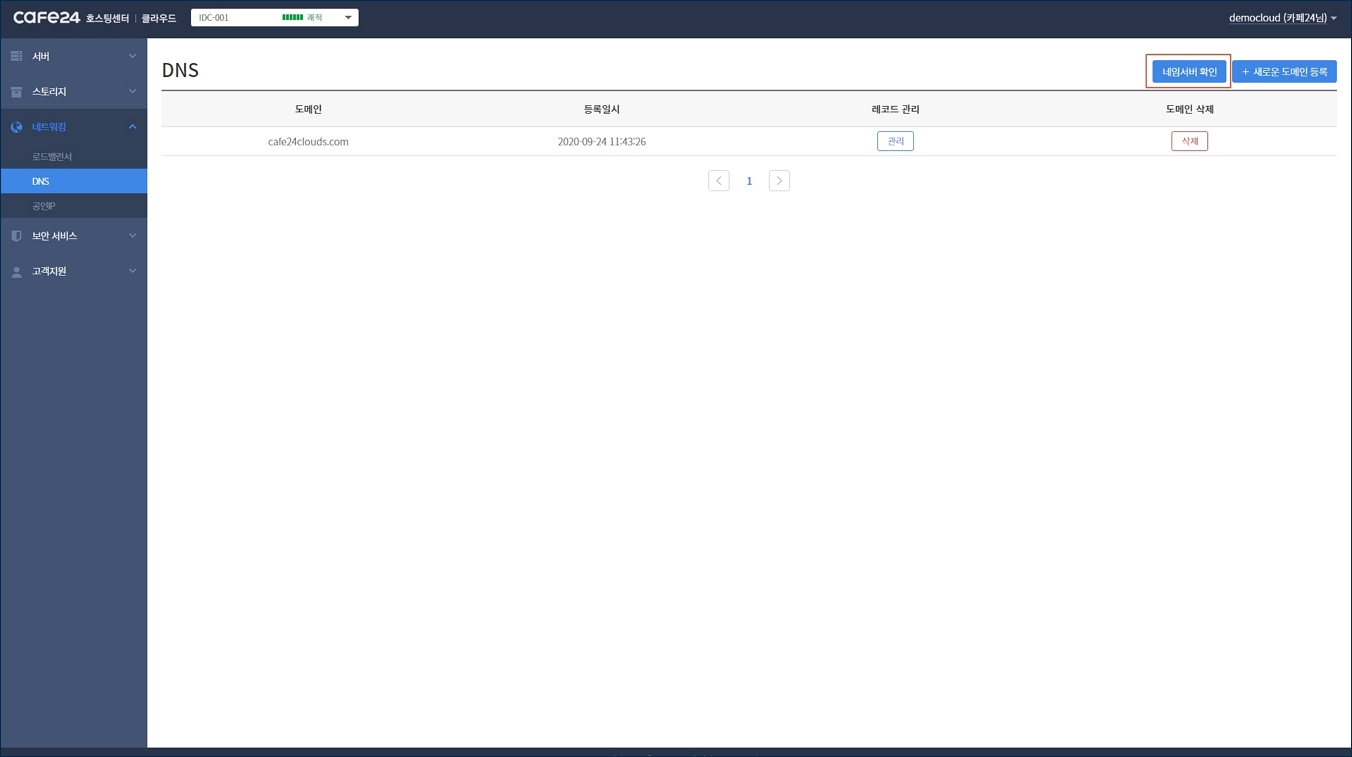Viewport: 1352px width, 757px height.
Task: Click 삭제 to delete cafe24clouds.com
Action: 1189,141
